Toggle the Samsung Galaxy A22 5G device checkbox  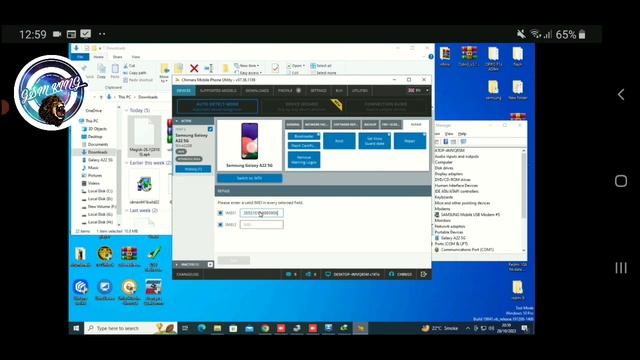point(210,129)
